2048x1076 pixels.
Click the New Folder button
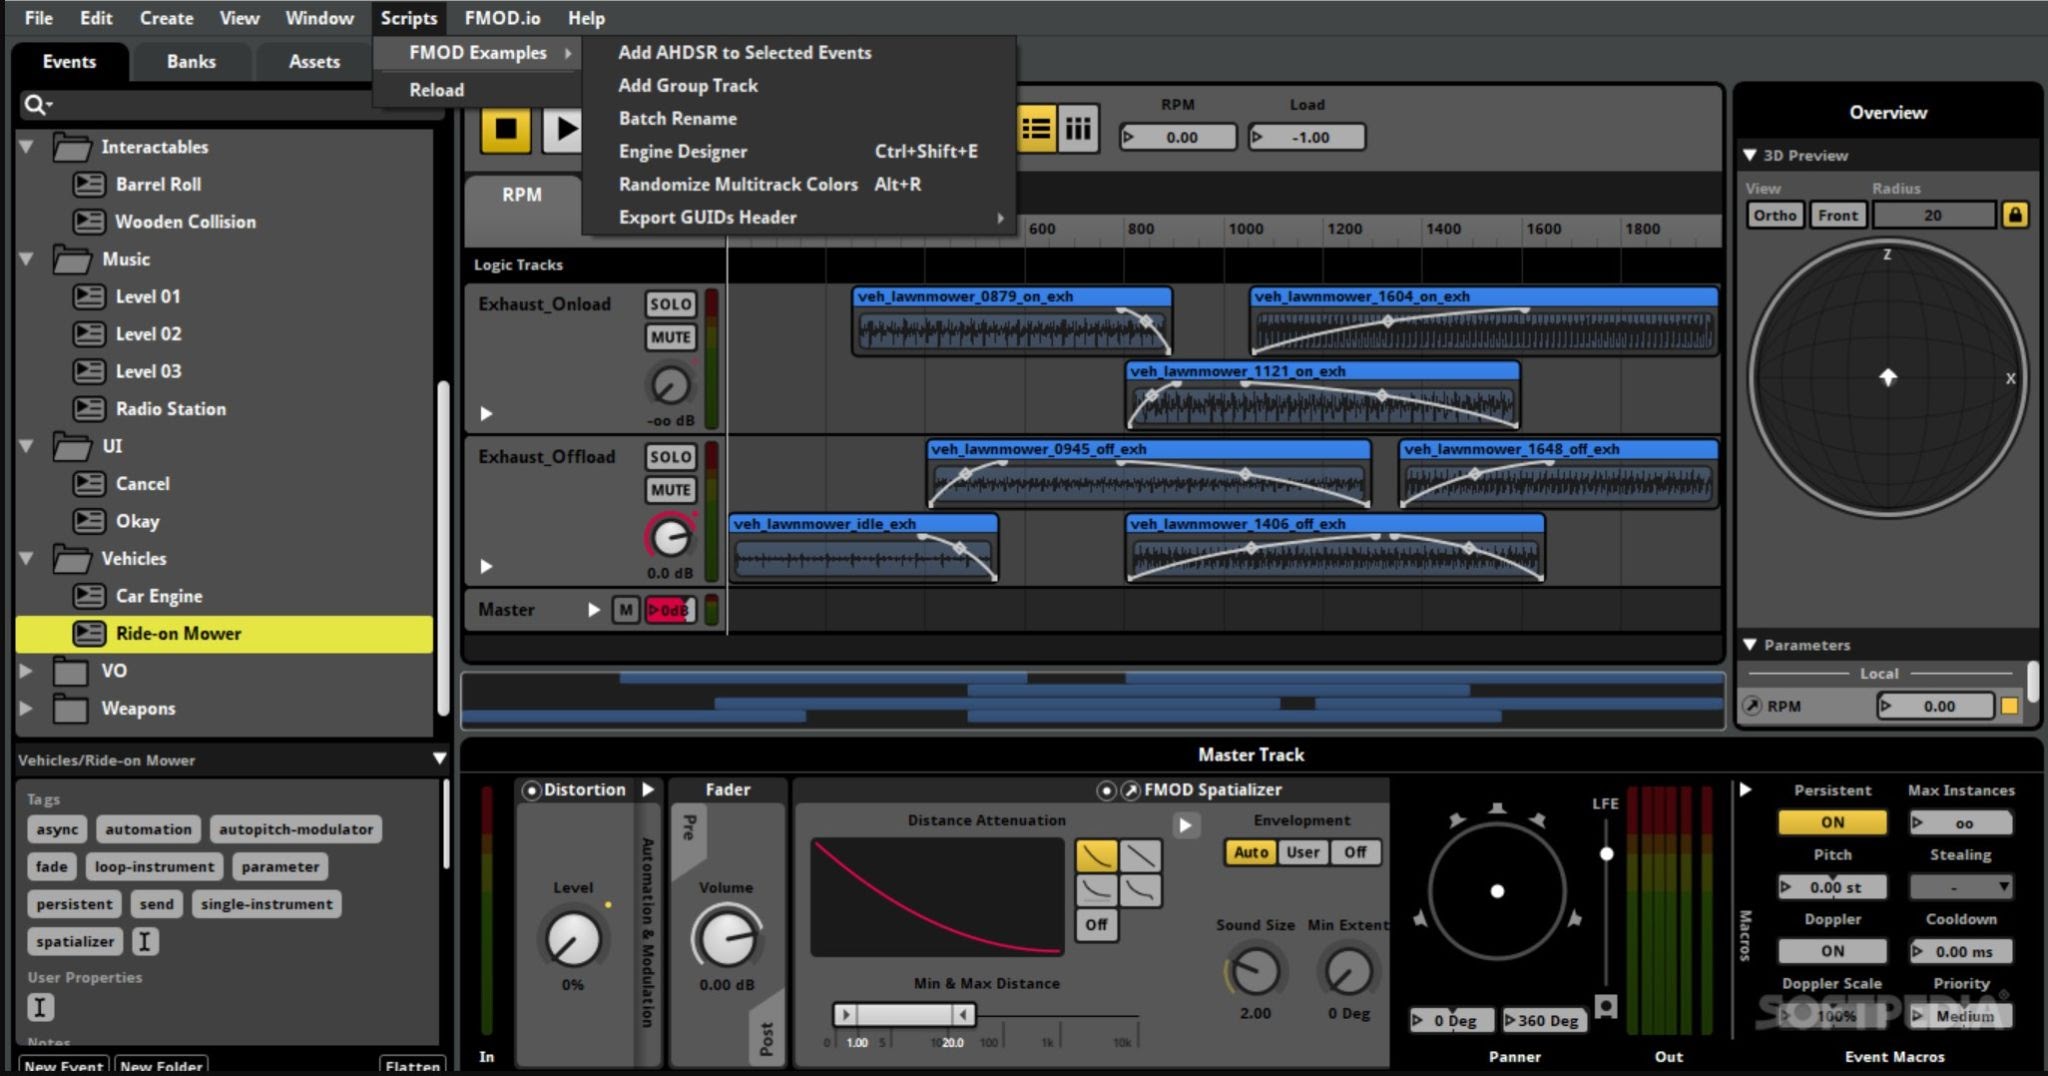161,1066
